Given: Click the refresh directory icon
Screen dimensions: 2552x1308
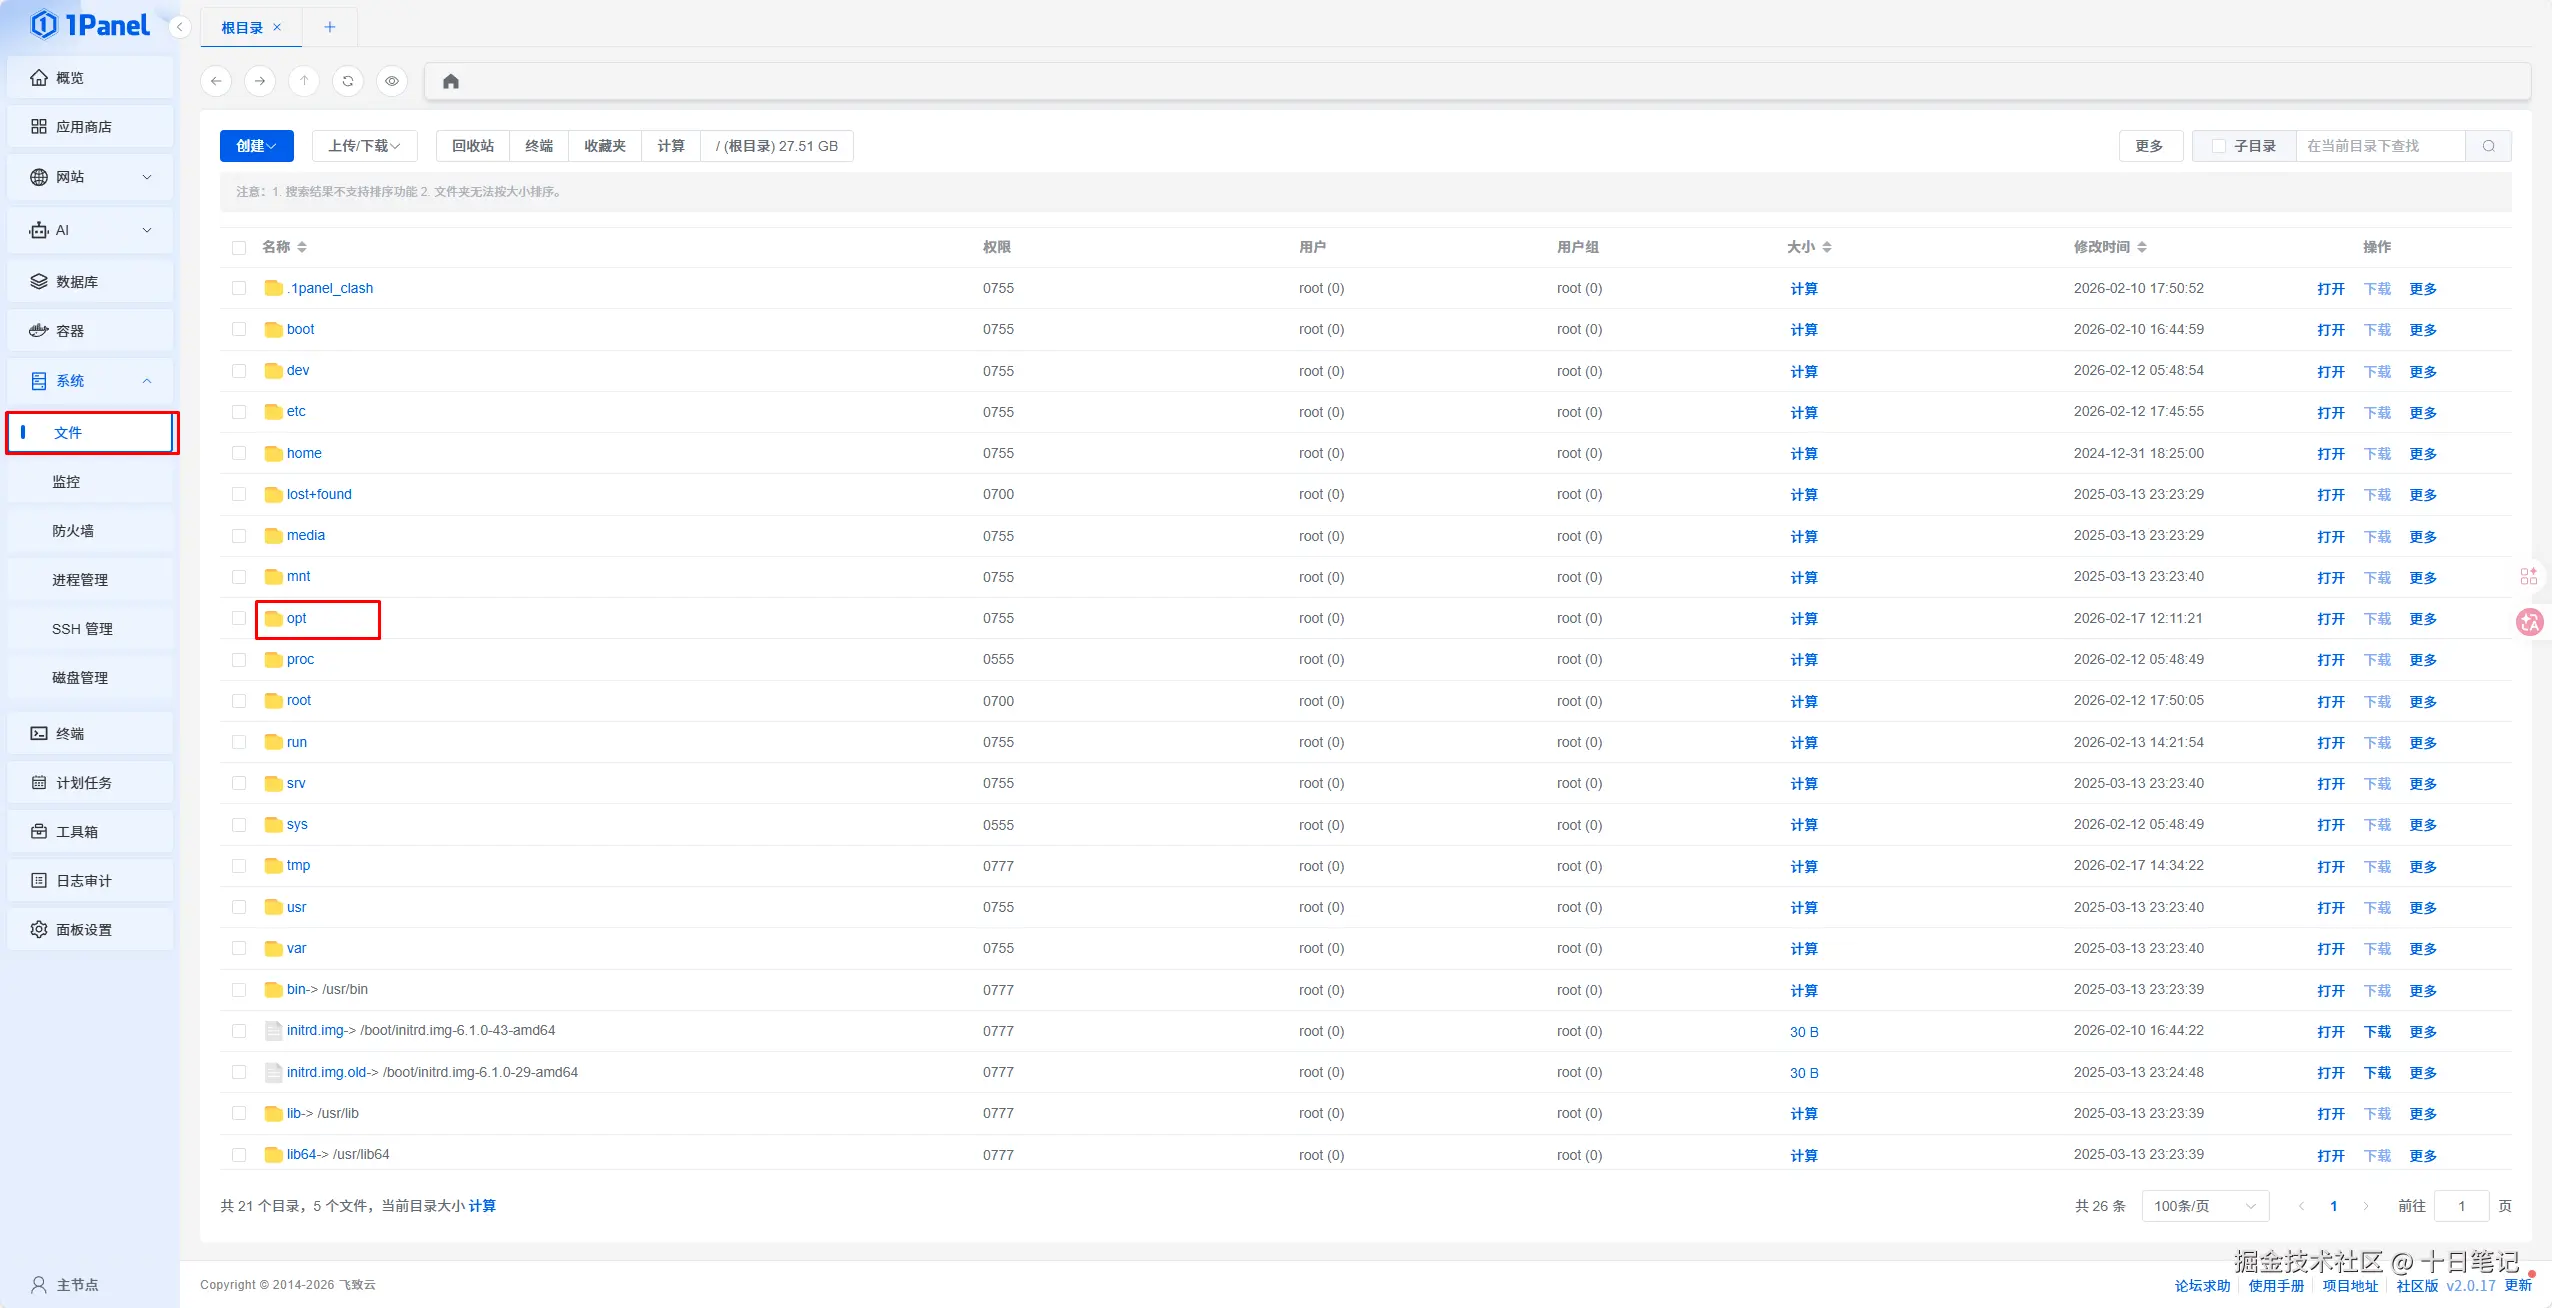Looking at the screenshot, I should tap(347, 81).
